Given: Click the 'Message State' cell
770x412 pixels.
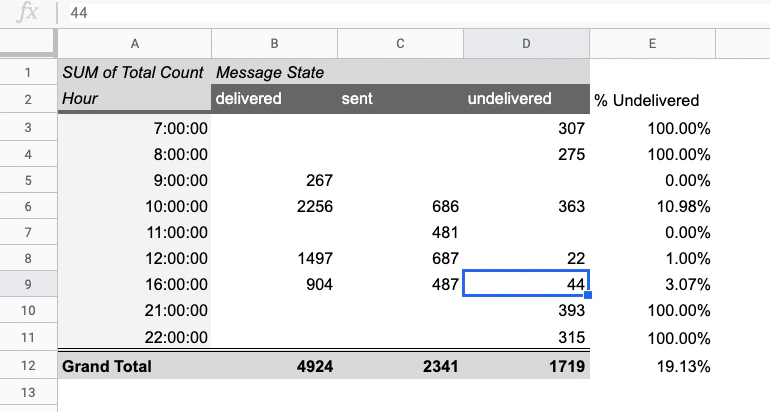Looking at the screenshot, I should (275, 72).
